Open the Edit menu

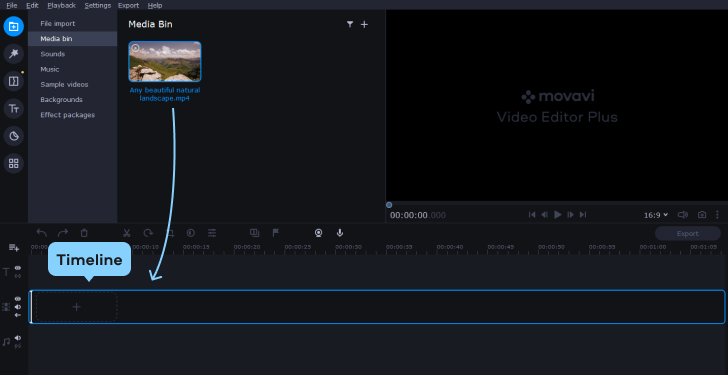[x=32, y=5]
